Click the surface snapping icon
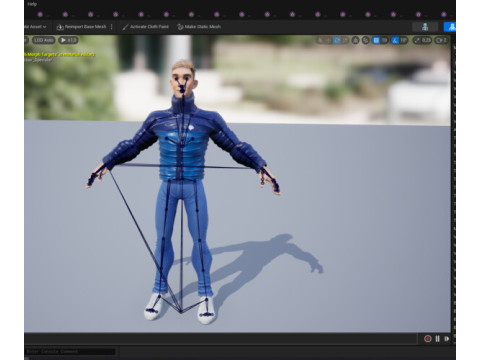The width and height of the screenshot is (480, 360). pyautogui.click(x=366, y=40)
